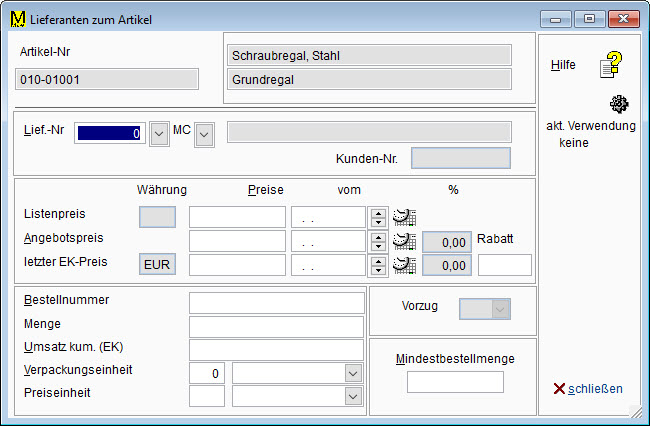Click the letzter EK-Preis date spinner arrows
This screenshot has height=426, width=650.
point(378,265)
